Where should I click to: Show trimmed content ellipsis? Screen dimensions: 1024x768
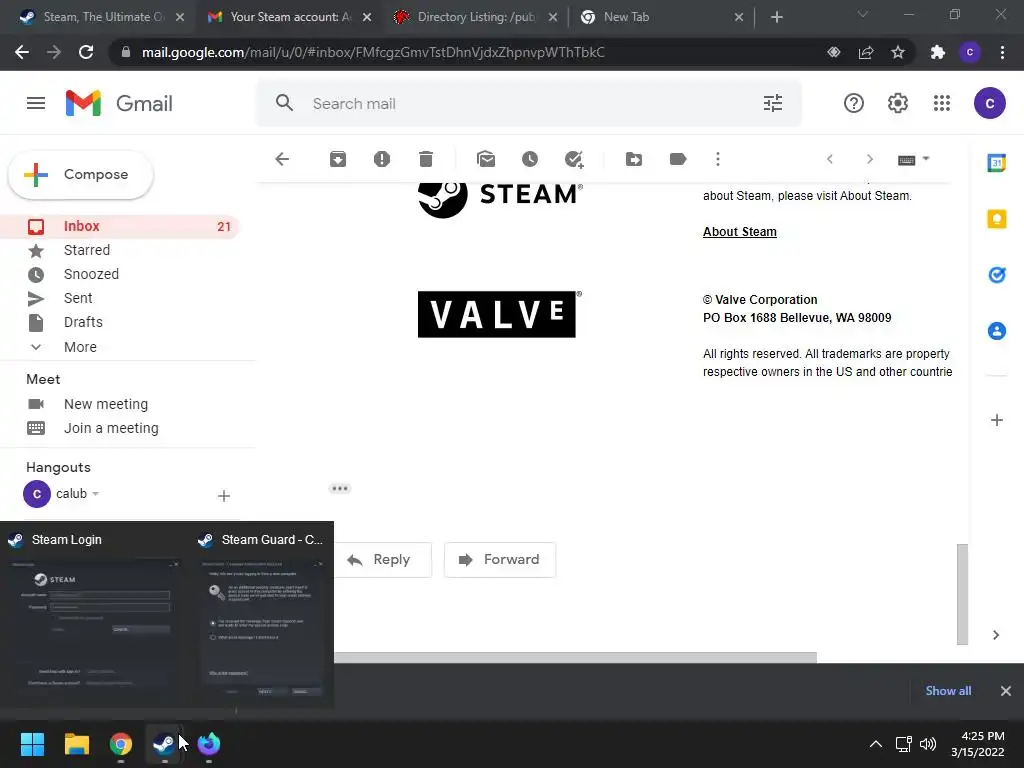click(x=340, y=488)
